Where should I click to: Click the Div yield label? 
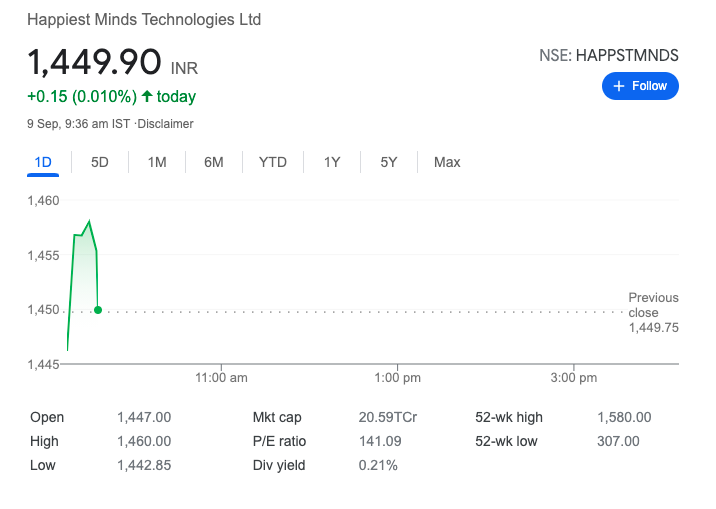(x=279, y=465)
